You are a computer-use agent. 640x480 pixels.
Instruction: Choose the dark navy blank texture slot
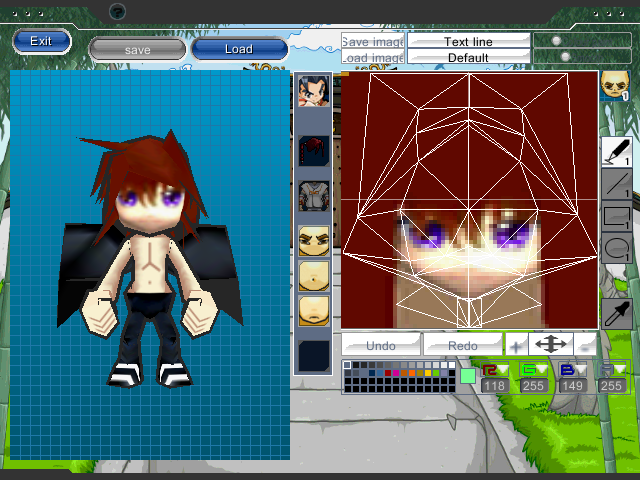313,356
